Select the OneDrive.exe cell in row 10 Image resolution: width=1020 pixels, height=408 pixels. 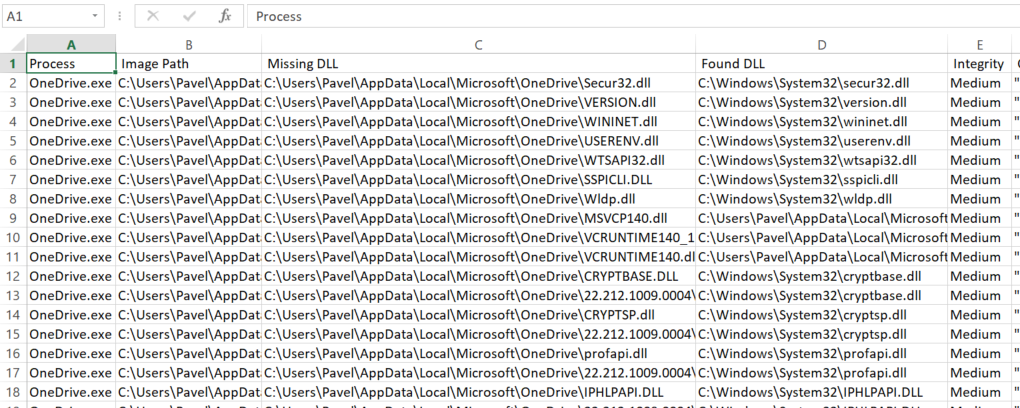[x=72, y=238]
